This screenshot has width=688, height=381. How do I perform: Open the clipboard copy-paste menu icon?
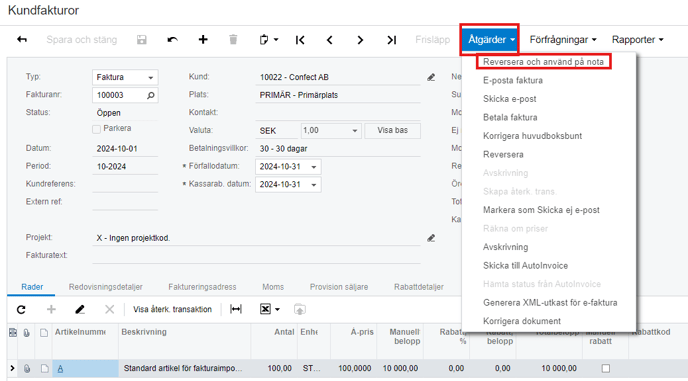(269, 40)
